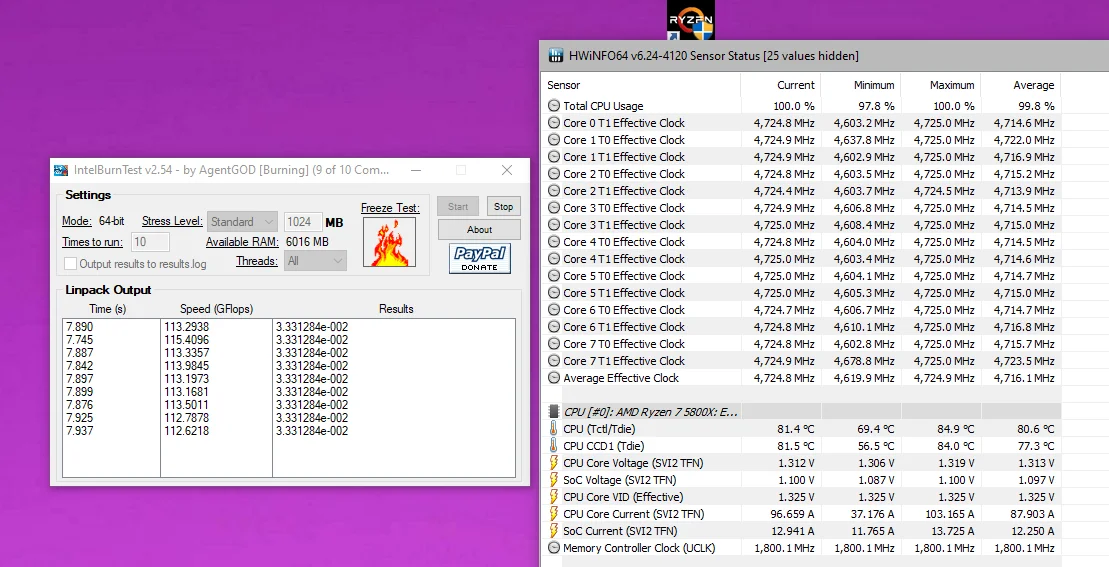Image resolution: width=1109 pixels, height=567 pixels.
Task: Click the thermometer icon for CPU CCD1 (Tdie)
Action: [554, 445]
